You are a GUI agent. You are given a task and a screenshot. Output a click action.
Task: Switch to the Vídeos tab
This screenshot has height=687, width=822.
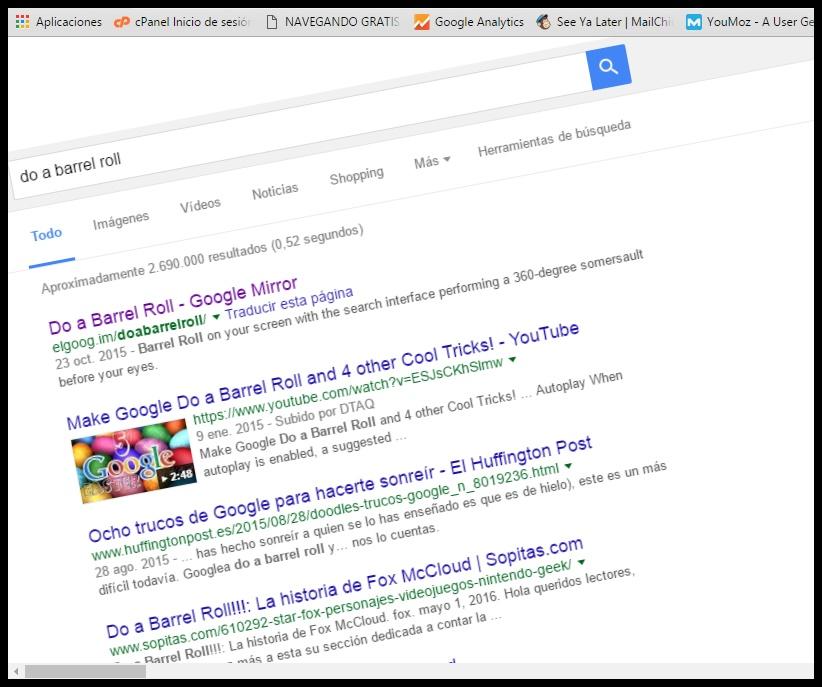click(x=200, y=204)
